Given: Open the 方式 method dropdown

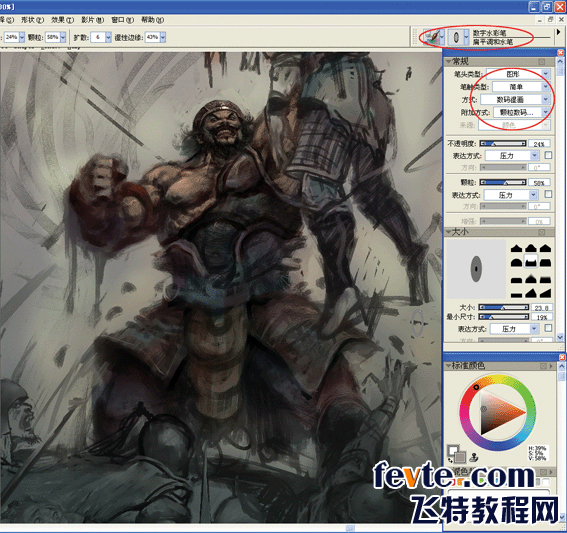Looking at the screenshot, I should pos(515,99).
